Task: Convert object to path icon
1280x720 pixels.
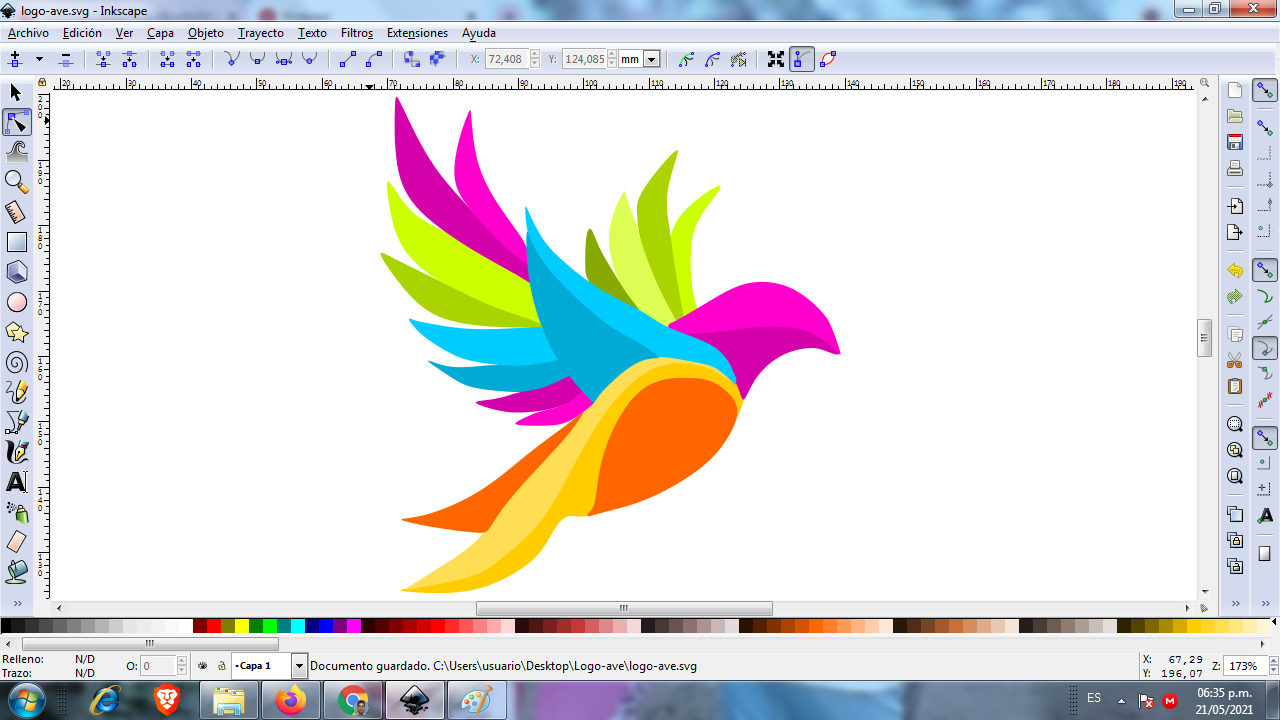Action: (x=412, y=59)
